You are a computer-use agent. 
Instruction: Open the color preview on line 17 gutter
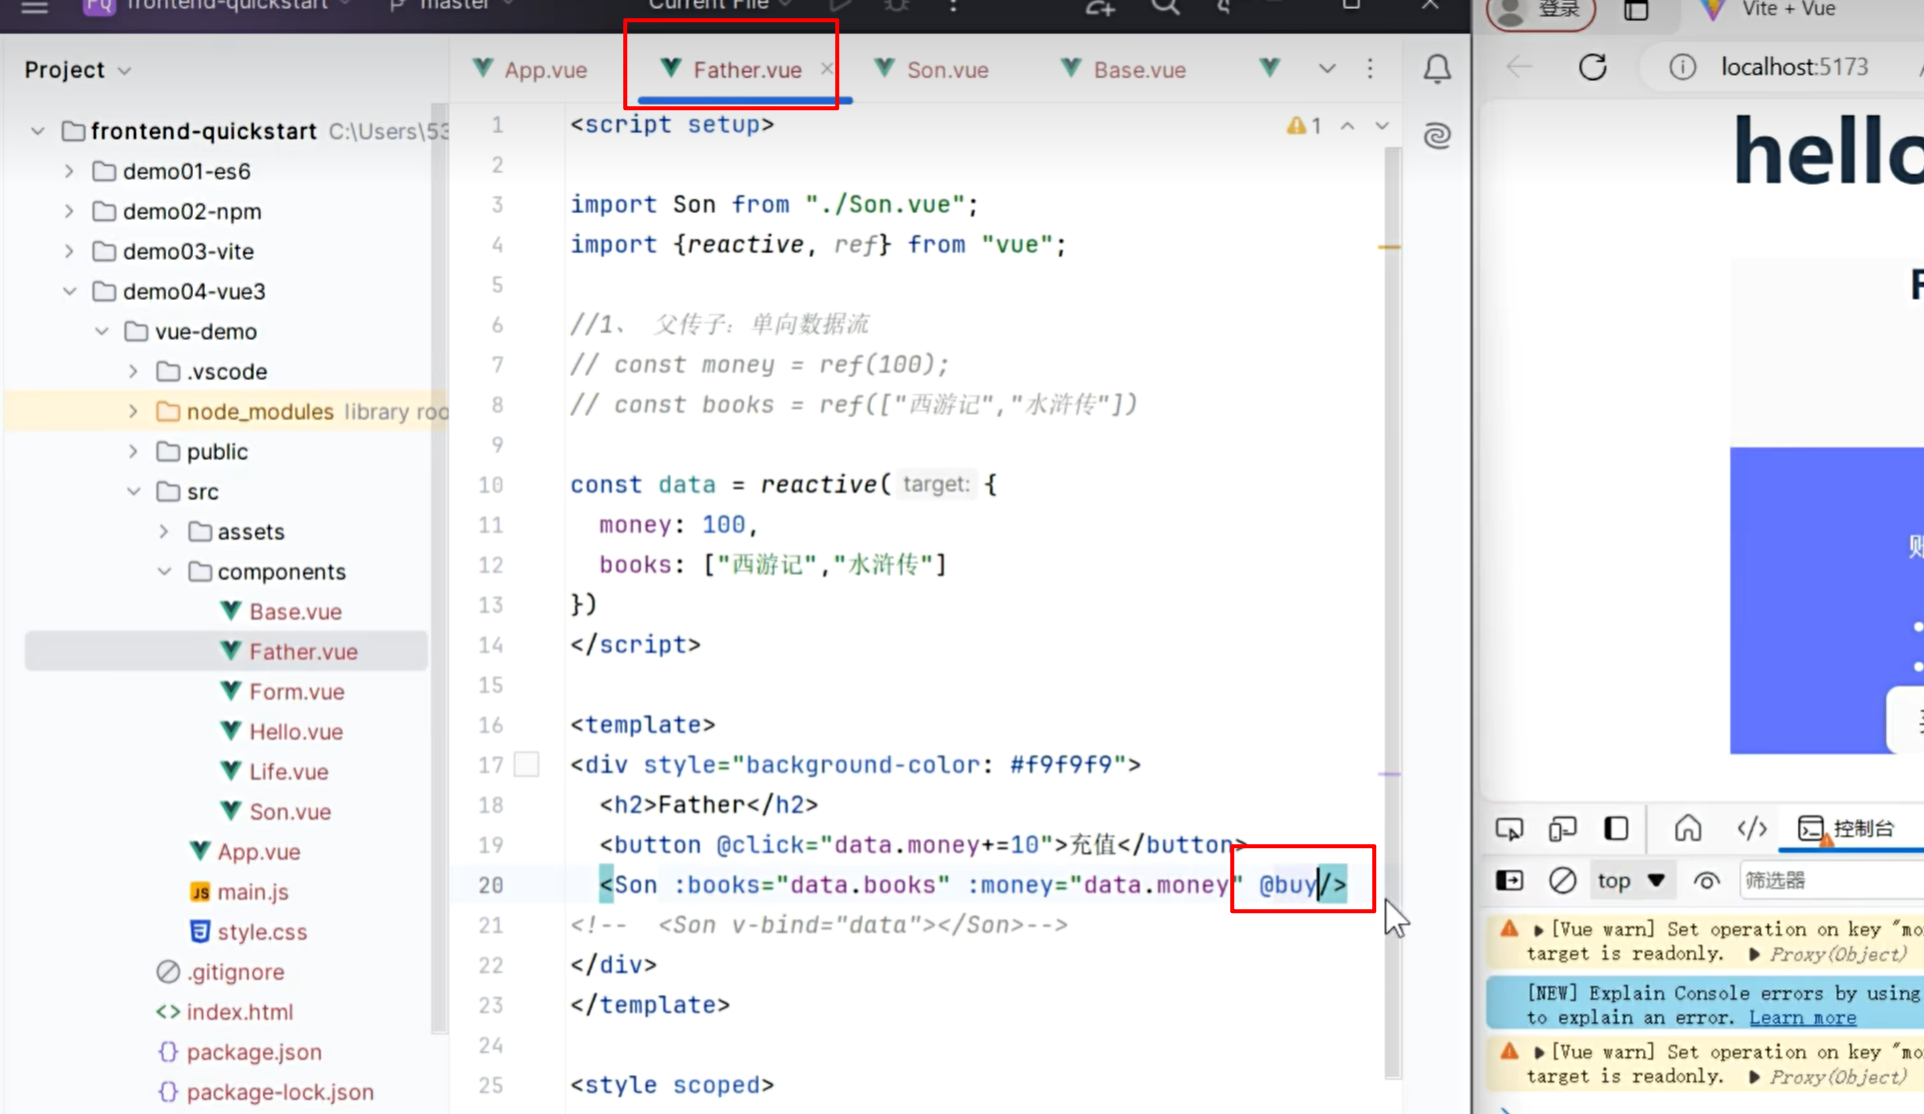point(526,765)
